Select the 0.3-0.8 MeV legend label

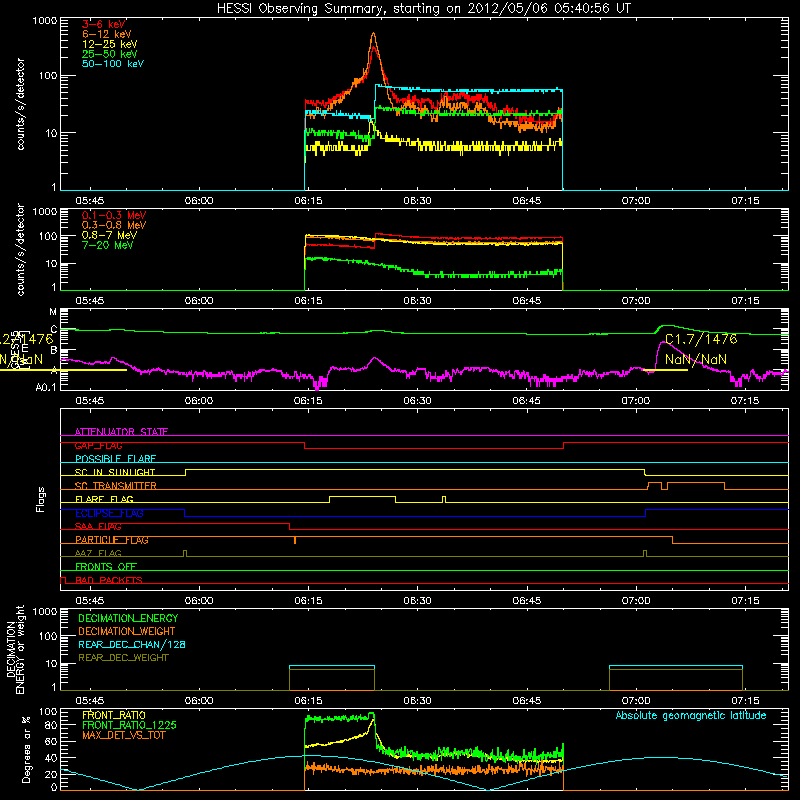114,225
